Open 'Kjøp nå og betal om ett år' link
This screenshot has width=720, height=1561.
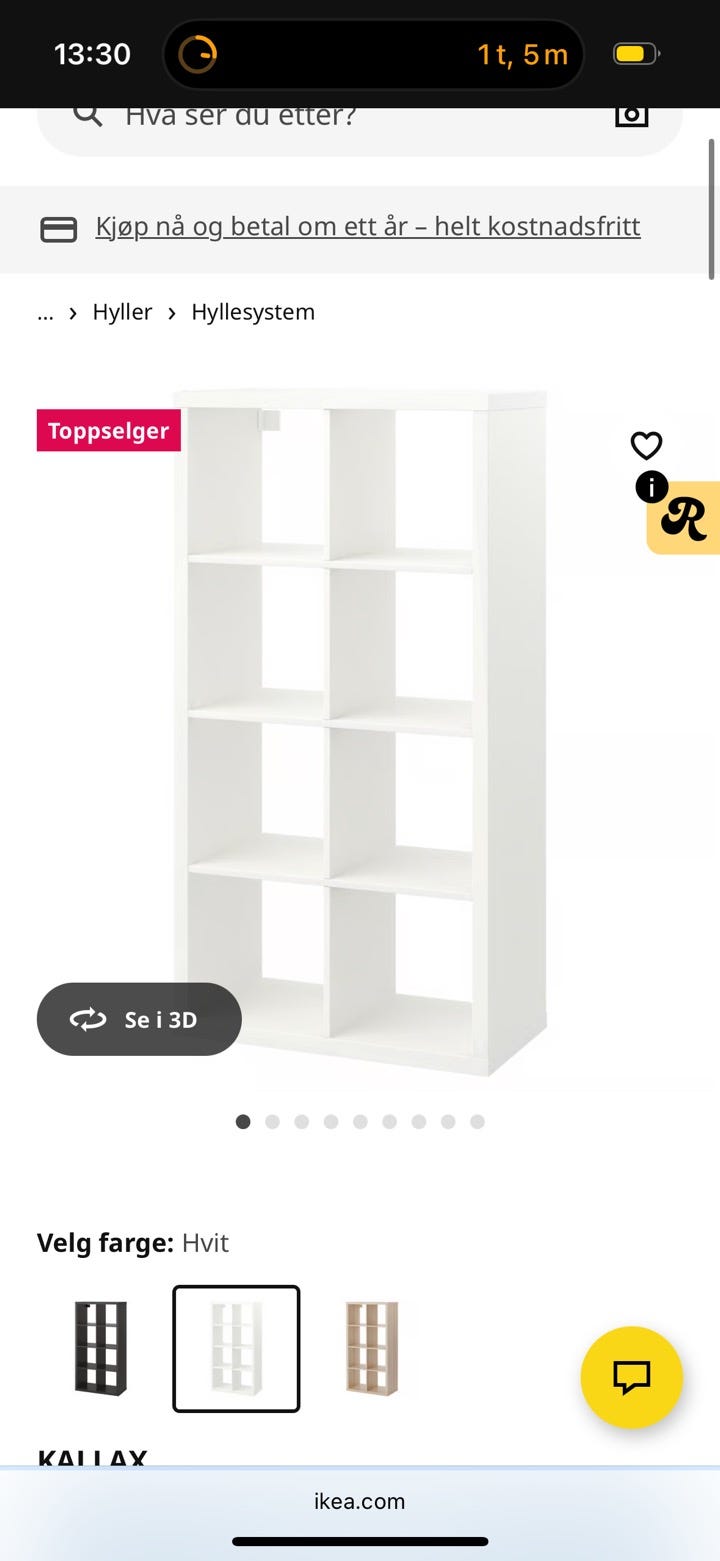click(x=368, y=226)
